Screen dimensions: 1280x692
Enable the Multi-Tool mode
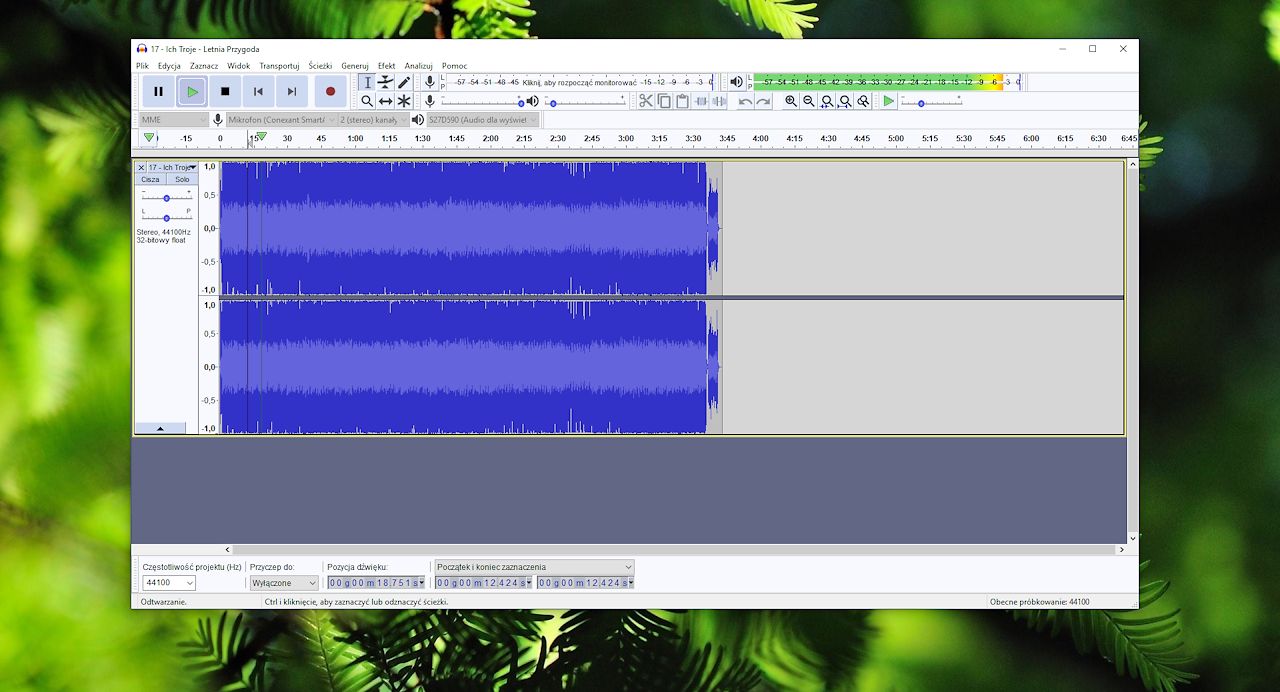click(x=404, y=101)
